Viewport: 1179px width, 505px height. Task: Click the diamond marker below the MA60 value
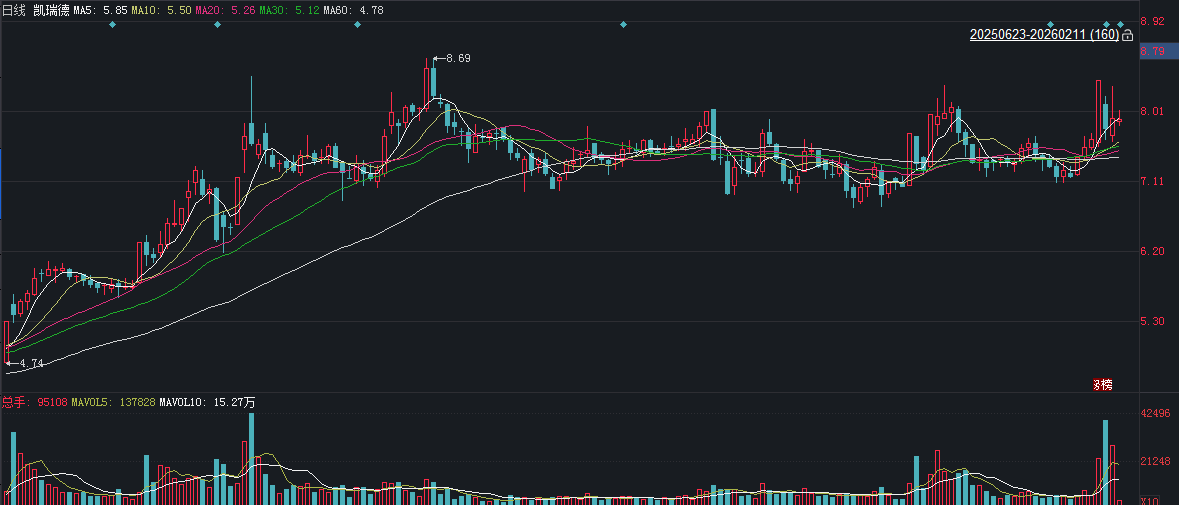(x=357, y=24)
